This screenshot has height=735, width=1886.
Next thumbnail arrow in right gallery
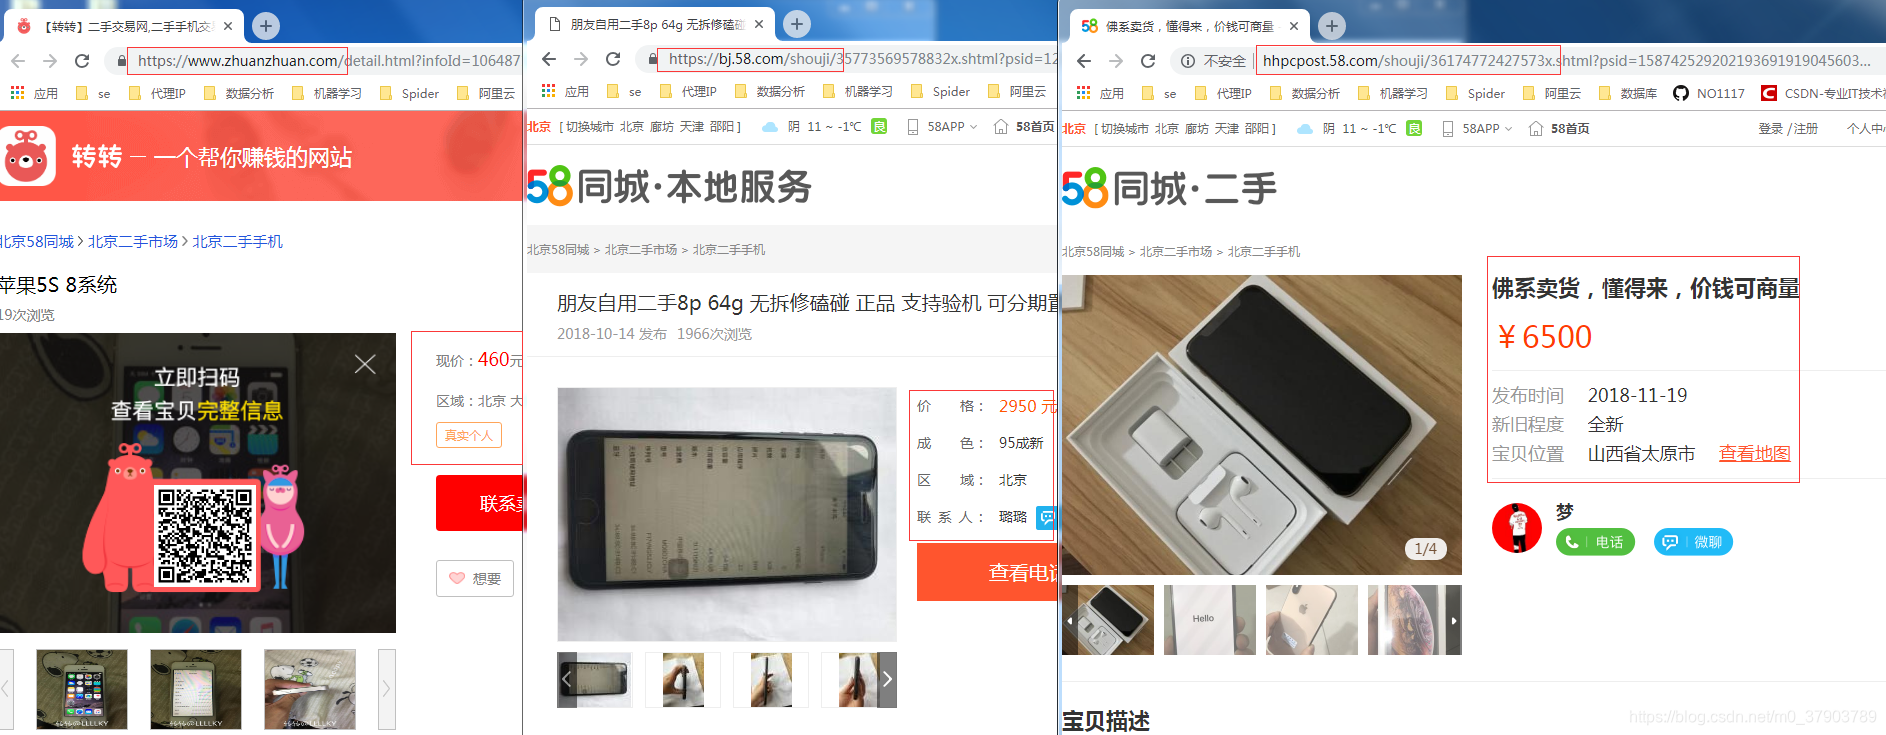[1454, 620]
